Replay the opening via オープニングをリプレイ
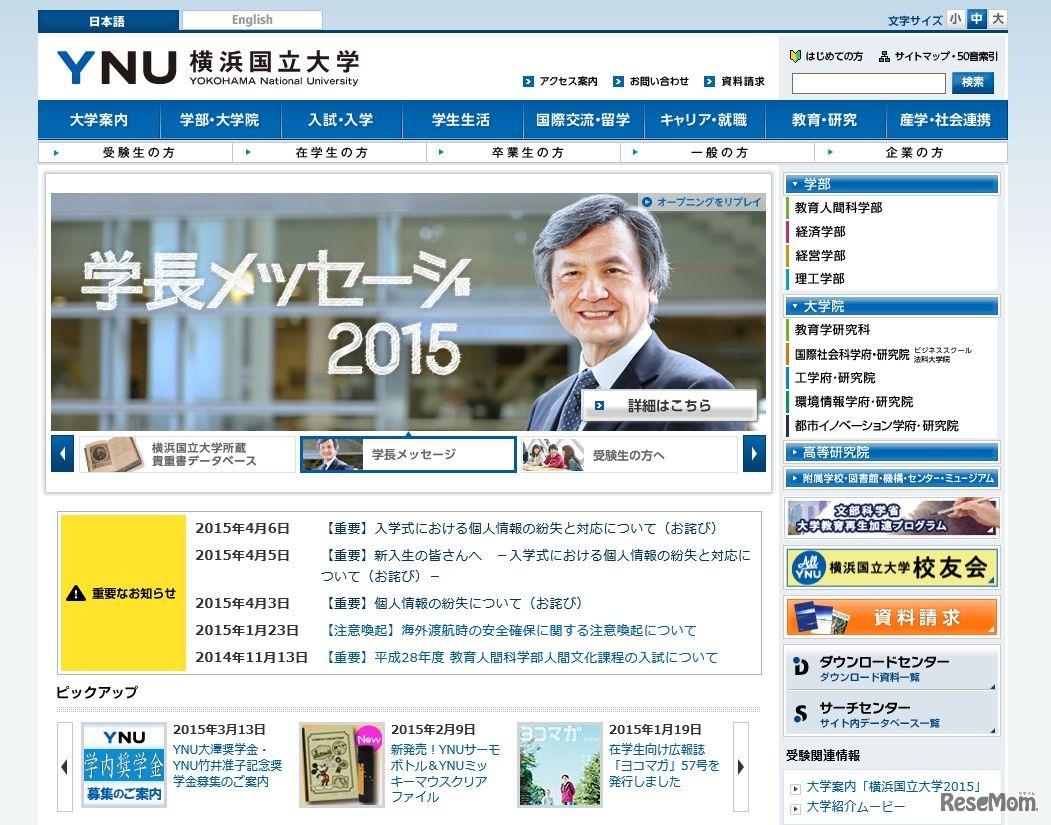1051x825 pixels. pyautogui.click(x=702, y=202)
